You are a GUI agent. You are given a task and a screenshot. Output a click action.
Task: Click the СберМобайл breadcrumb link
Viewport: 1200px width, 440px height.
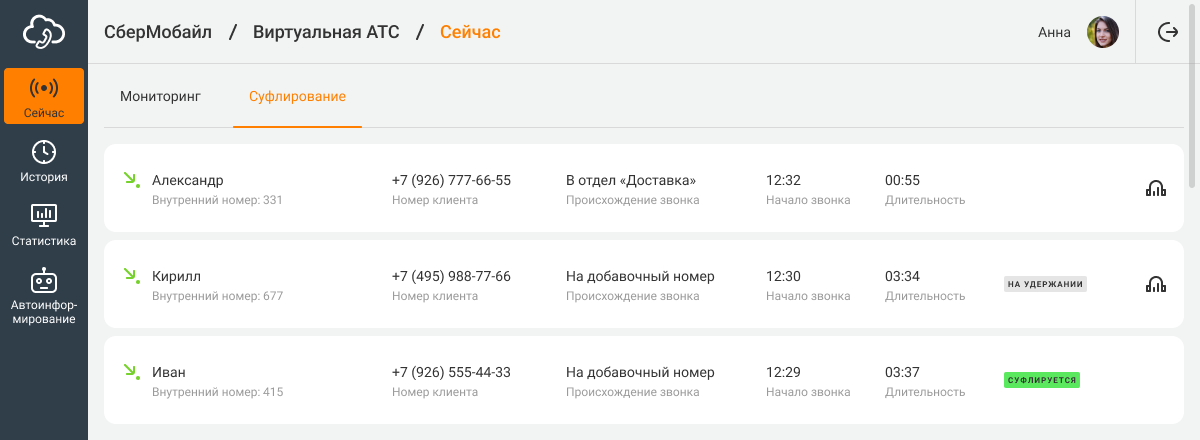click(158, 32)
